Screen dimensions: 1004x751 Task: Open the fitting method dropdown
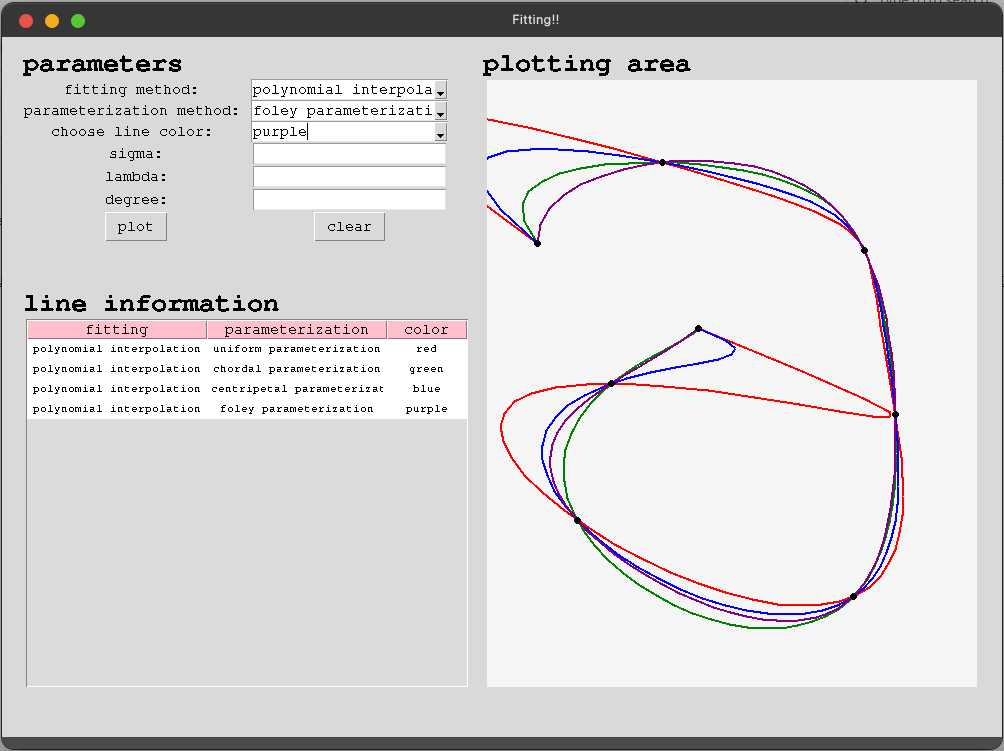pyautogui.click(x=440, y=91)
